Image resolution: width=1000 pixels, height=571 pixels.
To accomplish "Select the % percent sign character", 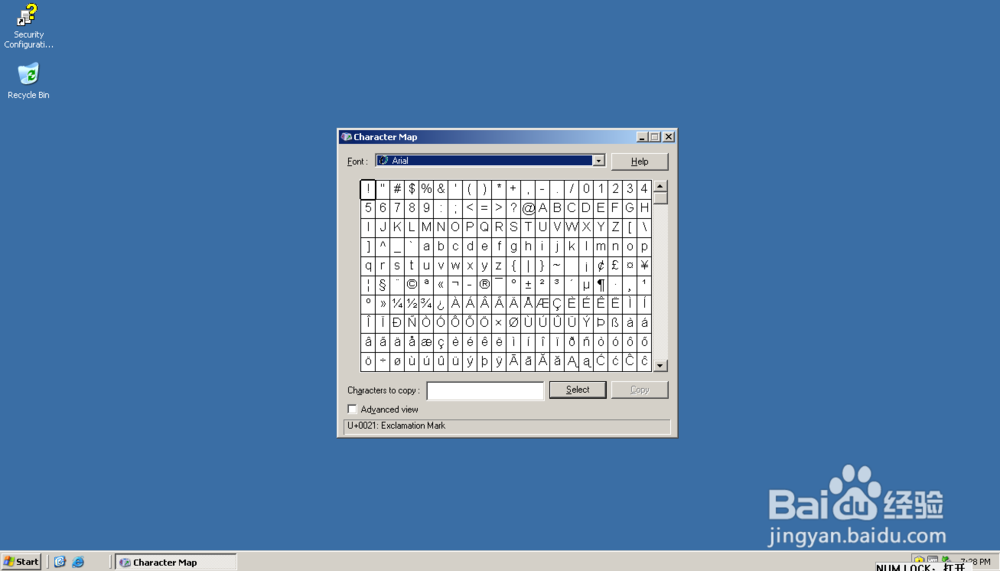I will click(x=426, y=189).
